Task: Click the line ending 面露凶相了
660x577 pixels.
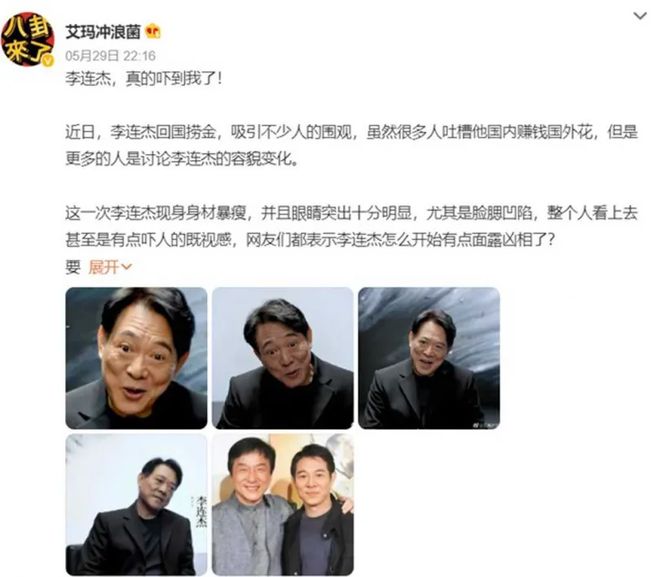Action: point(311,240)
